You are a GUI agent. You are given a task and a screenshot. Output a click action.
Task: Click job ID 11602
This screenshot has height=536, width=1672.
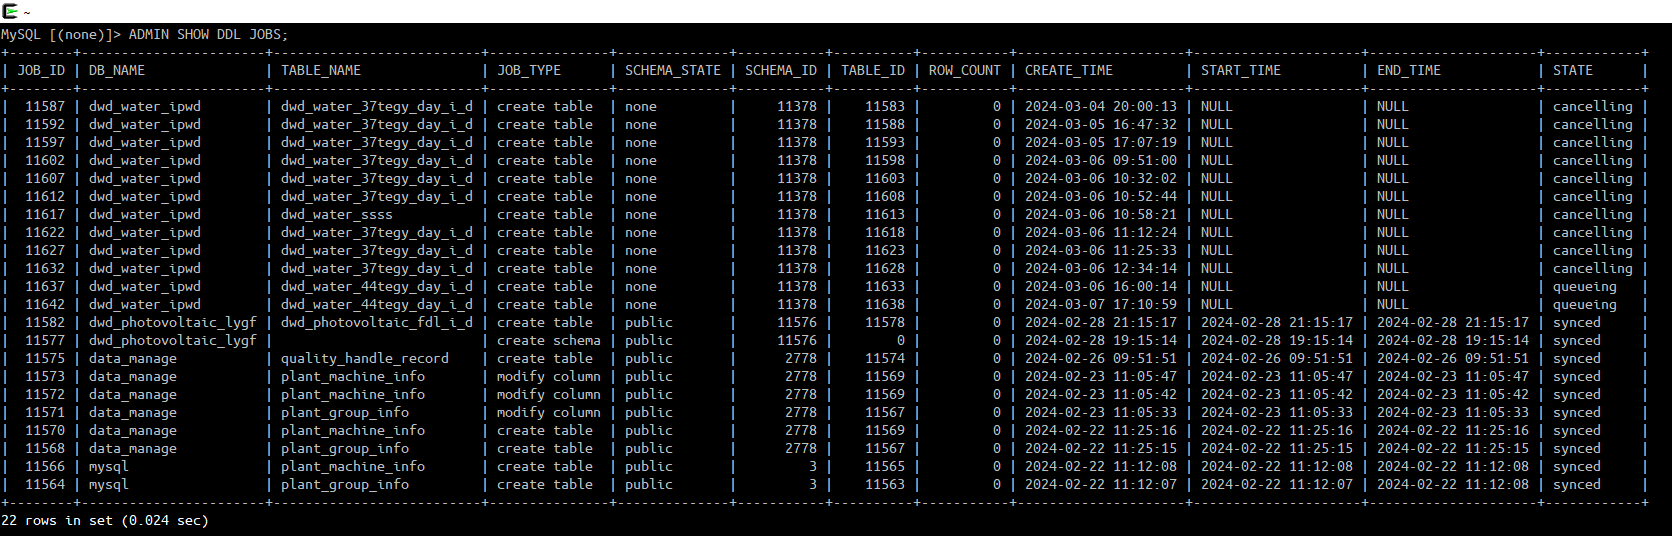[x=45, y=161]
